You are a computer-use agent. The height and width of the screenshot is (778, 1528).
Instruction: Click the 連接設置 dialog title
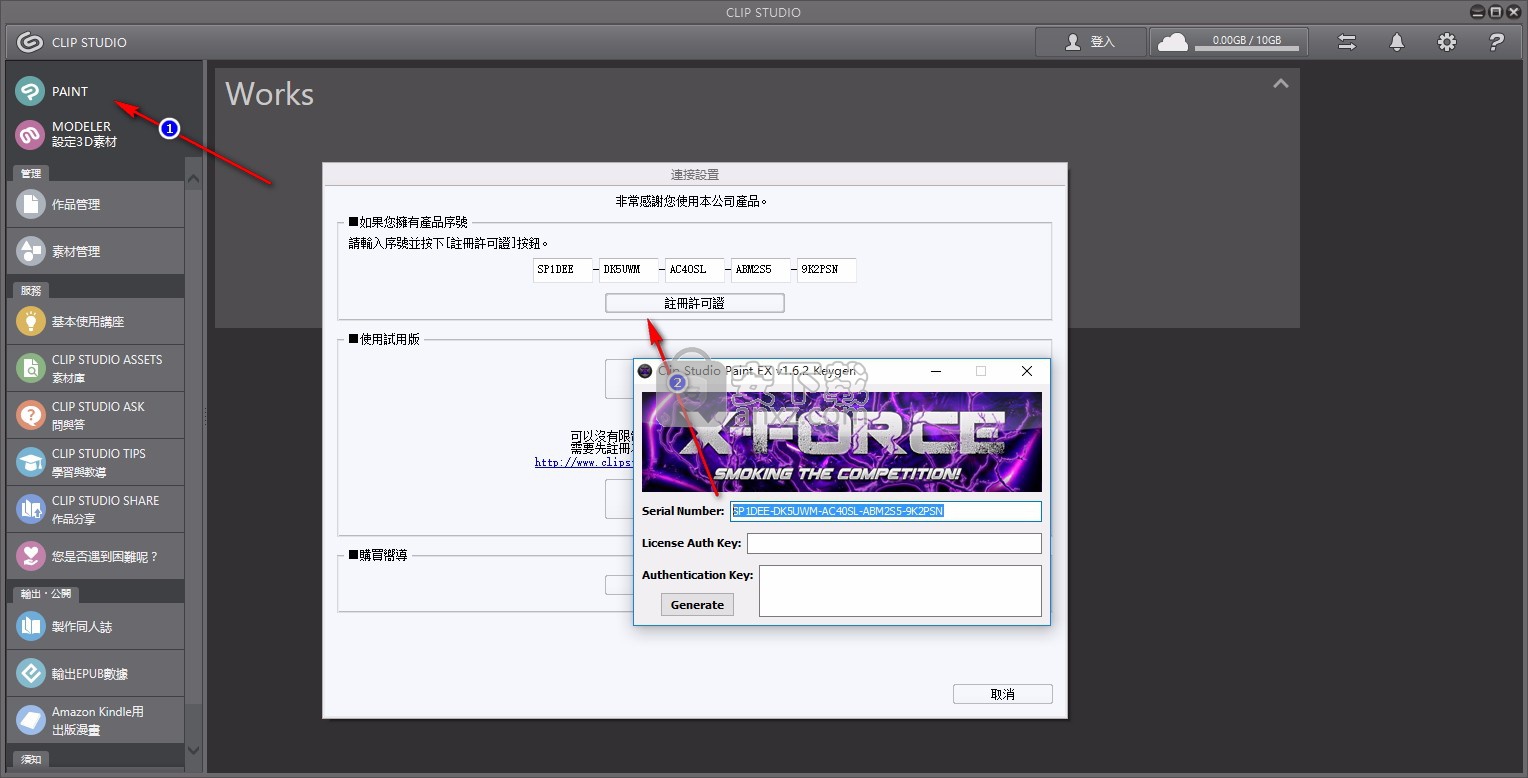tap(694, 175)
